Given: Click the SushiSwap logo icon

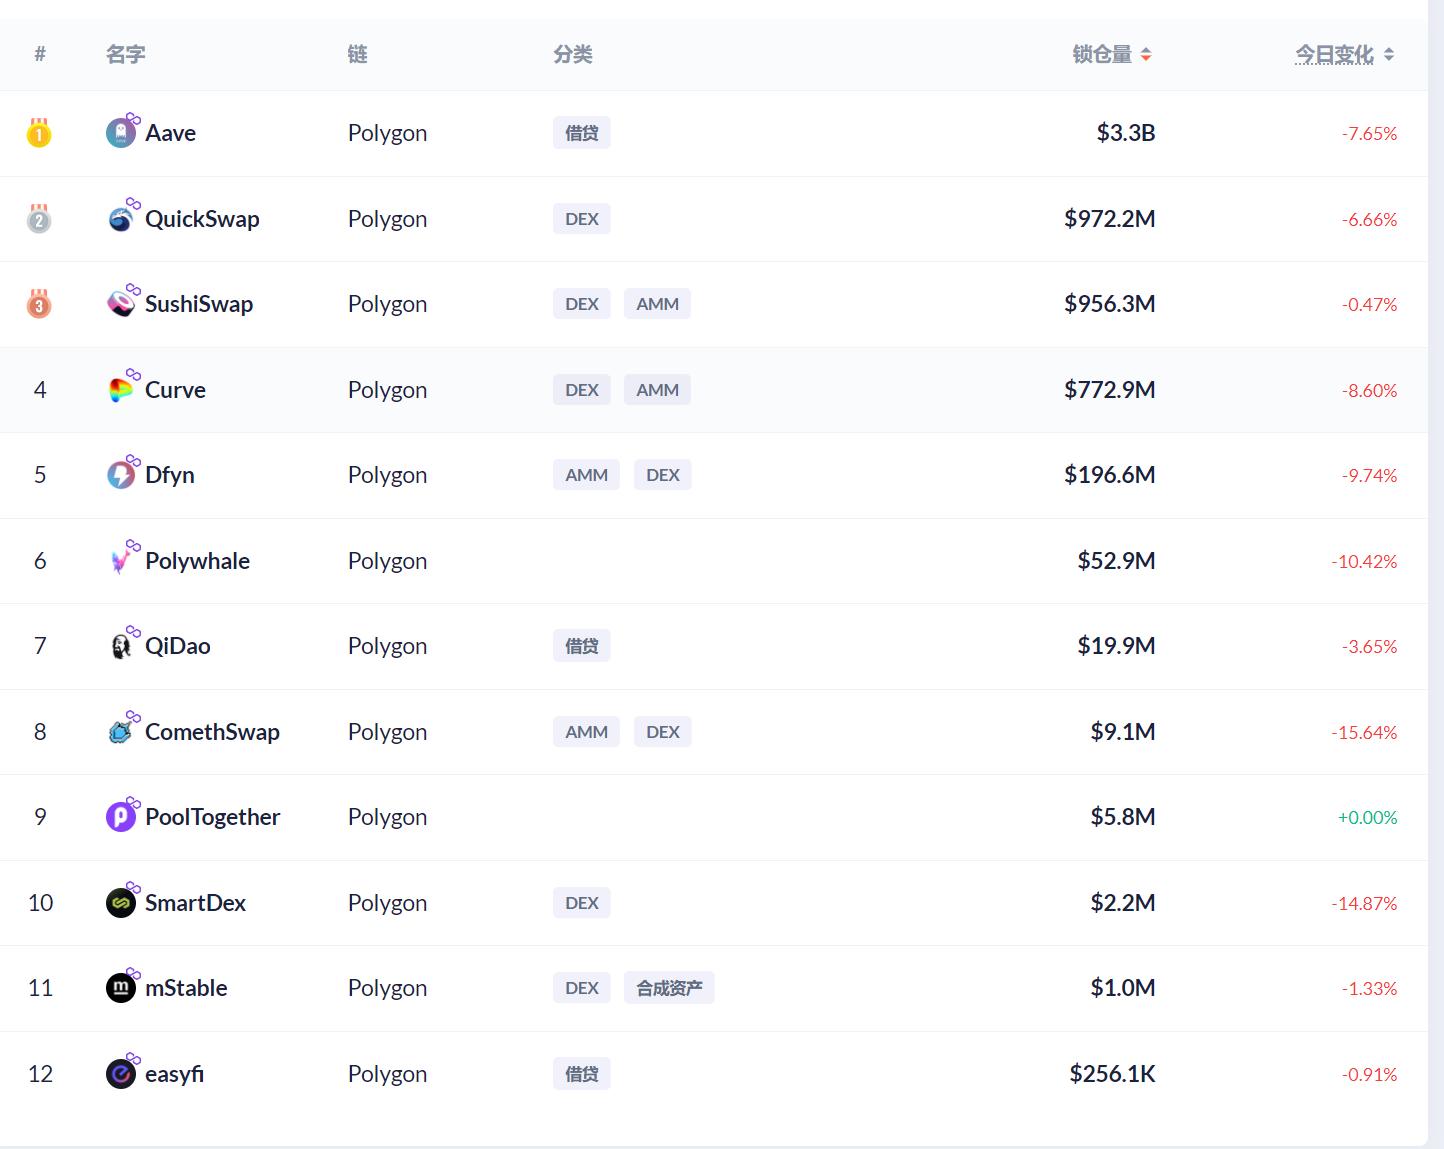Looking at the screenshot, I should click(121, 304).
